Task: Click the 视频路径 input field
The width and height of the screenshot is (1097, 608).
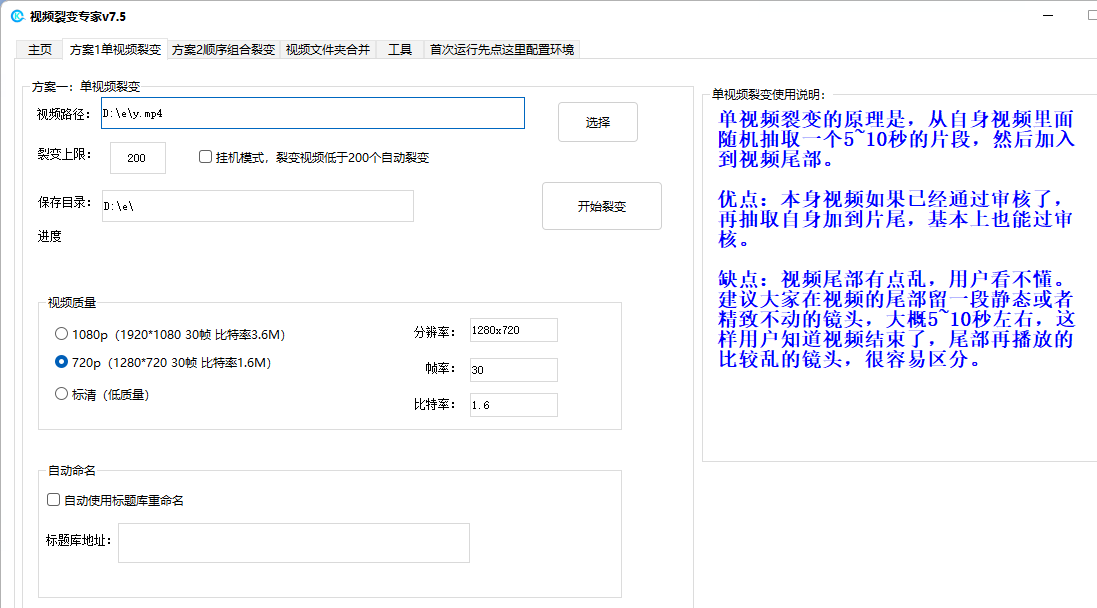Action: coord(312,113)
